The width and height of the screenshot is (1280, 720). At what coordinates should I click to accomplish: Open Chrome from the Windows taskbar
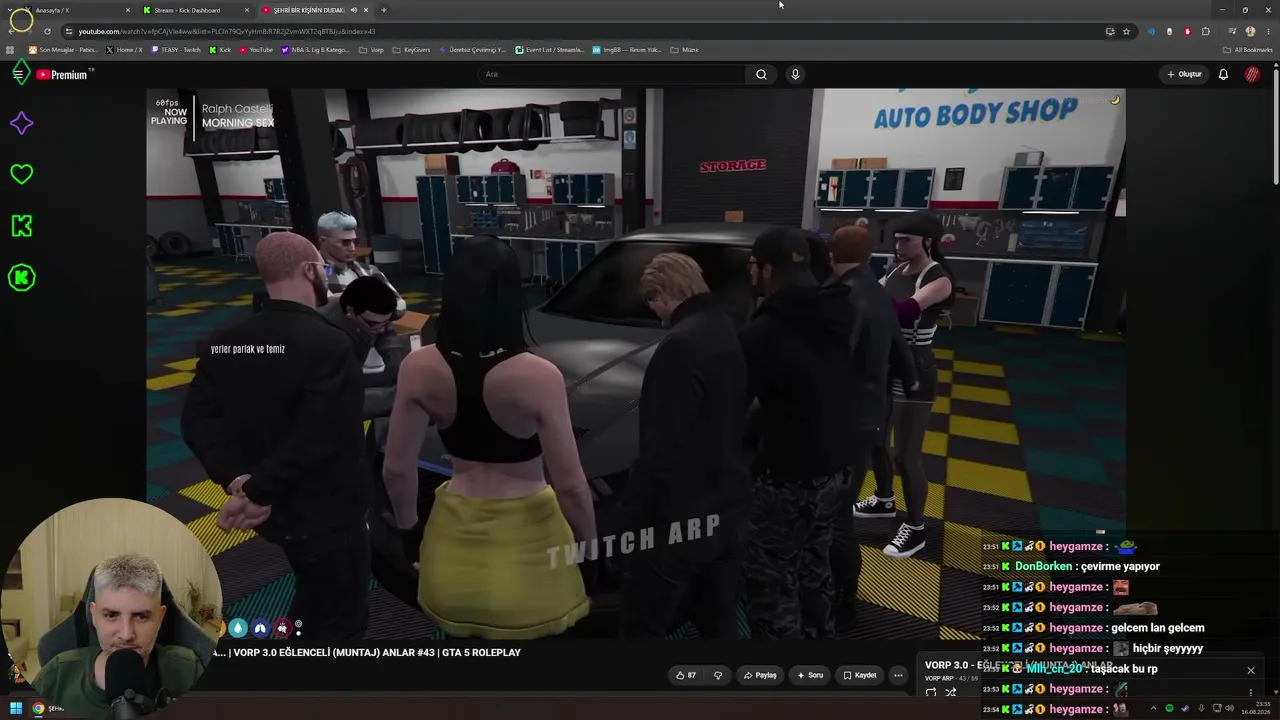point(38,708)
